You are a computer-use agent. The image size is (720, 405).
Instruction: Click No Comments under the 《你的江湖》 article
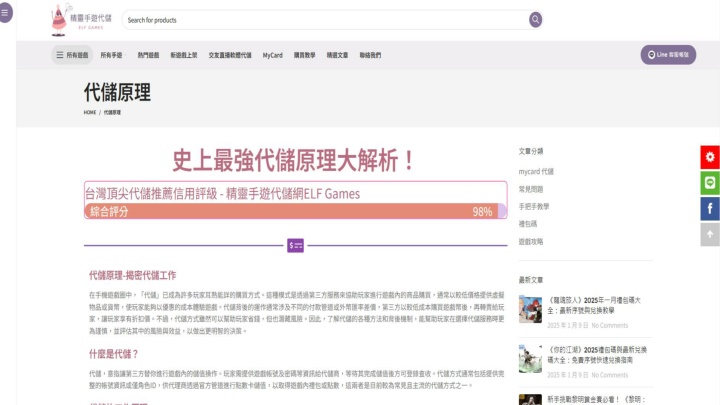pyautogui.click(x=609, y=375)
